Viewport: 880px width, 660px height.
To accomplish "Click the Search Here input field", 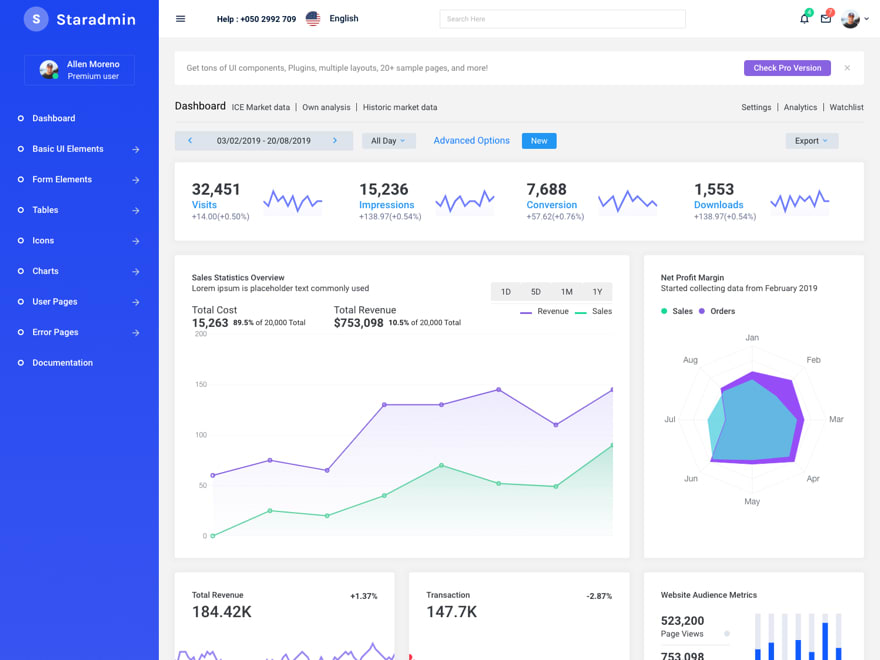I will pos(562,19).
